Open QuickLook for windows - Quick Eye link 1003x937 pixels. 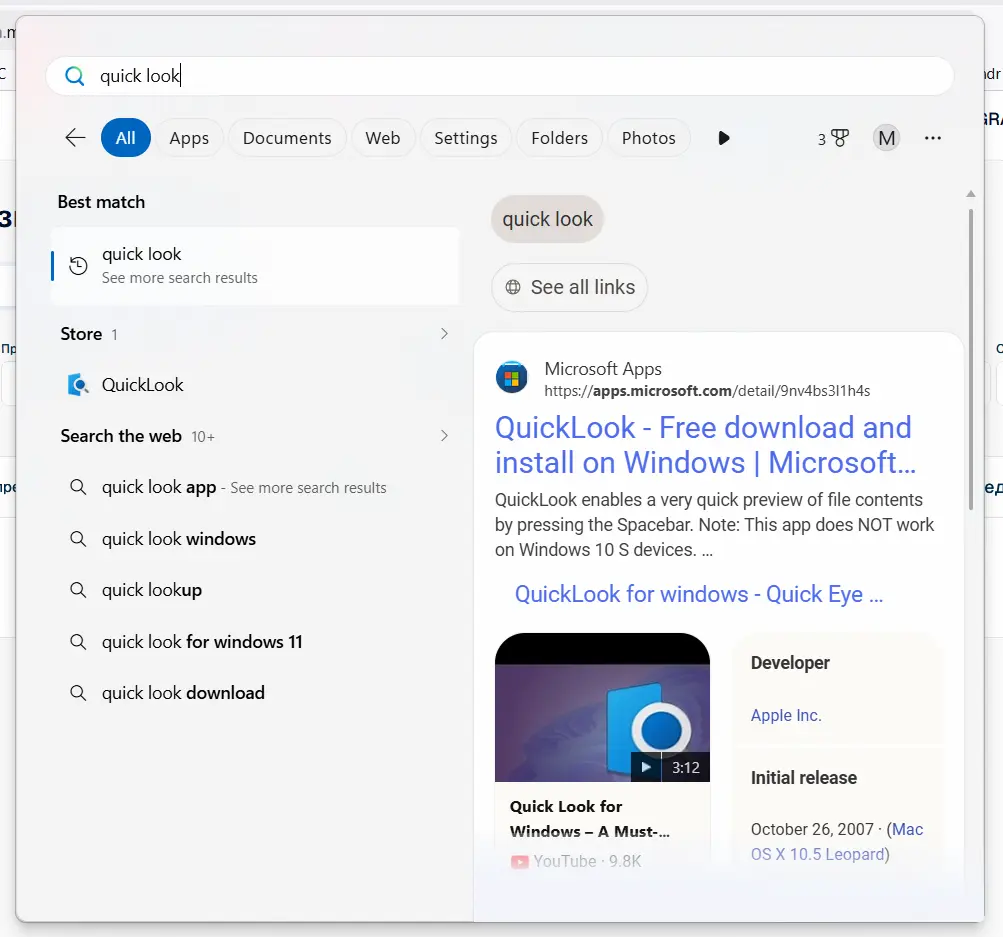click(x=699, y=594)
